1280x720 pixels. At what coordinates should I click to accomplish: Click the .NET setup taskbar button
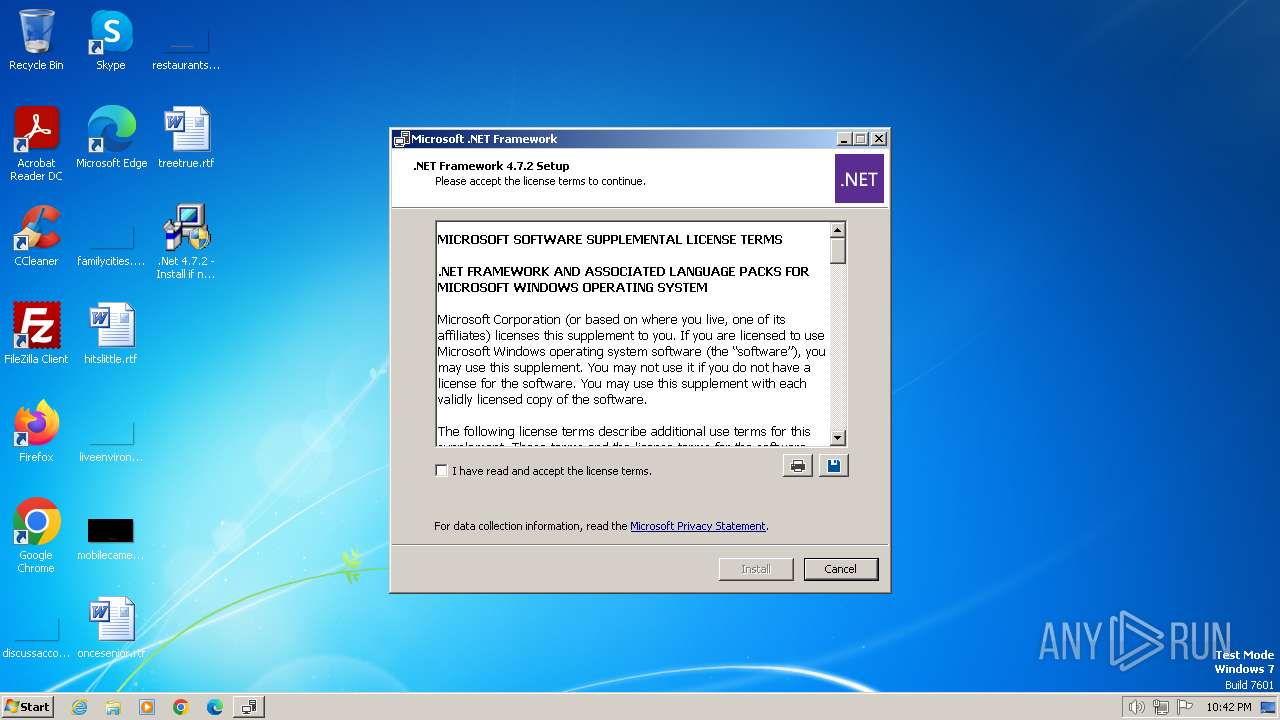pyautogui.click(x=249, y=707)
